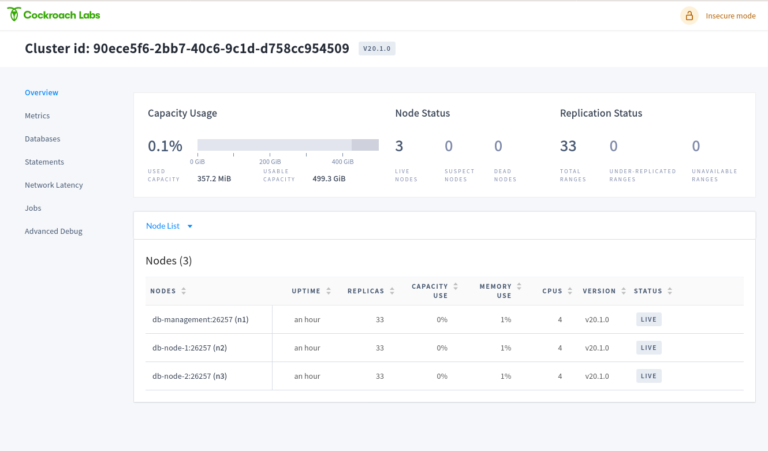The height and width of the screenshot is (451, 768).
Task: Sort by CPUs column sort icon
Action: tap(572, 291)
